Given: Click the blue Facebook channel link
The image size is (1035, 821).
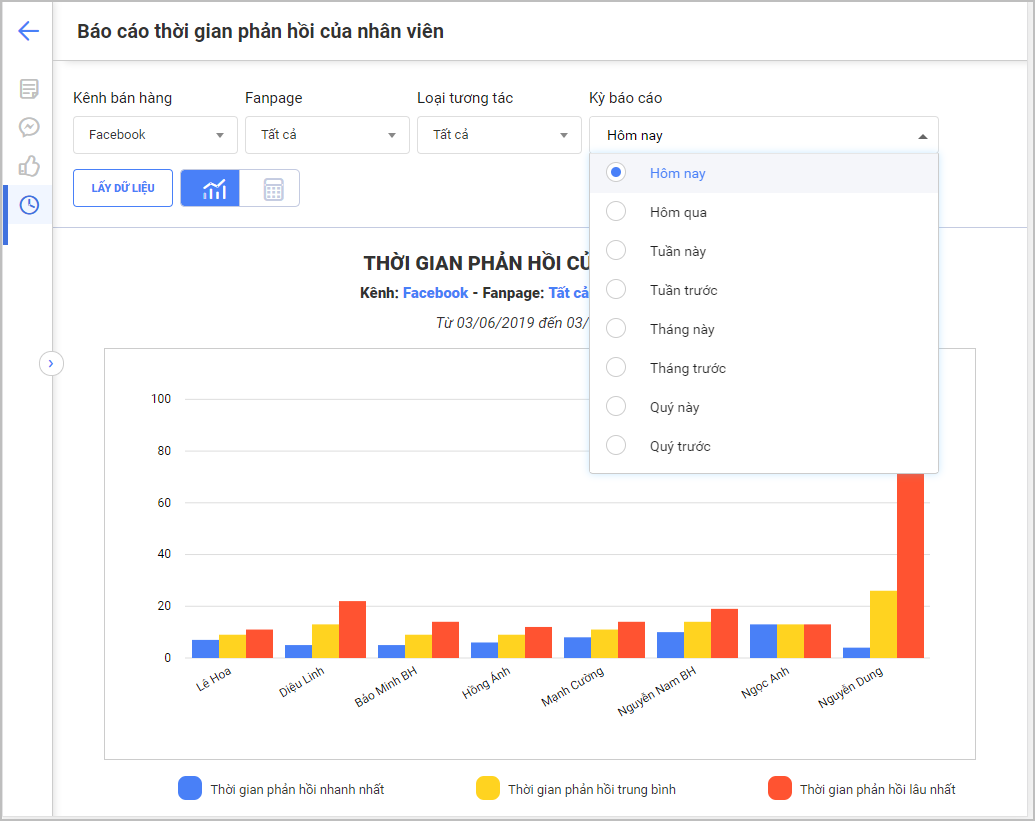Looking at the screenshot, I should [435, 293].
